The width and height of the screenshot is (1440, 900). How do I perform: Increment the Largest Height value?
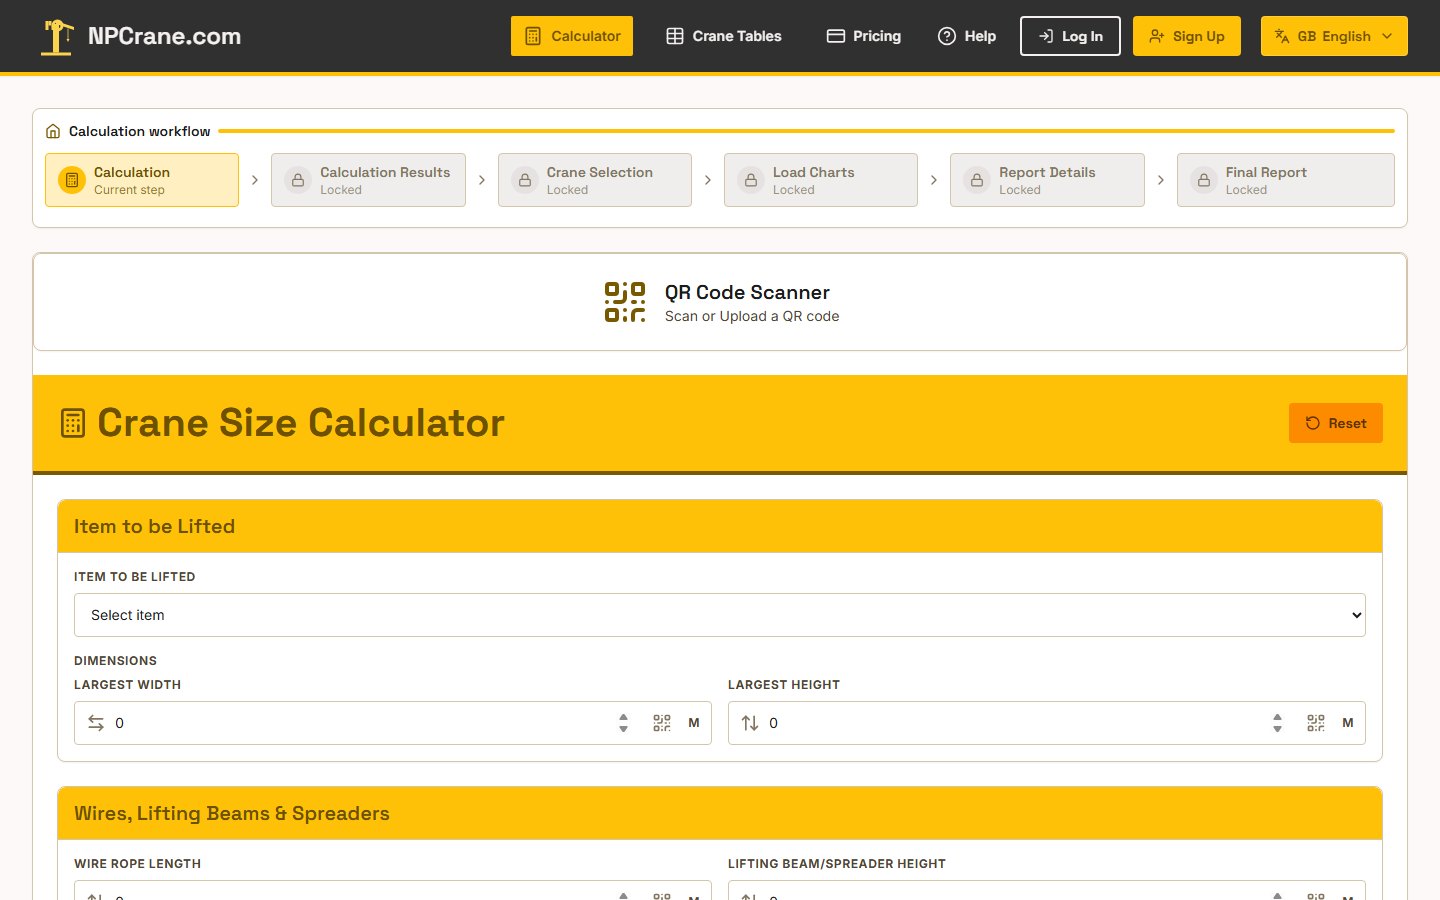(1278, 718)
